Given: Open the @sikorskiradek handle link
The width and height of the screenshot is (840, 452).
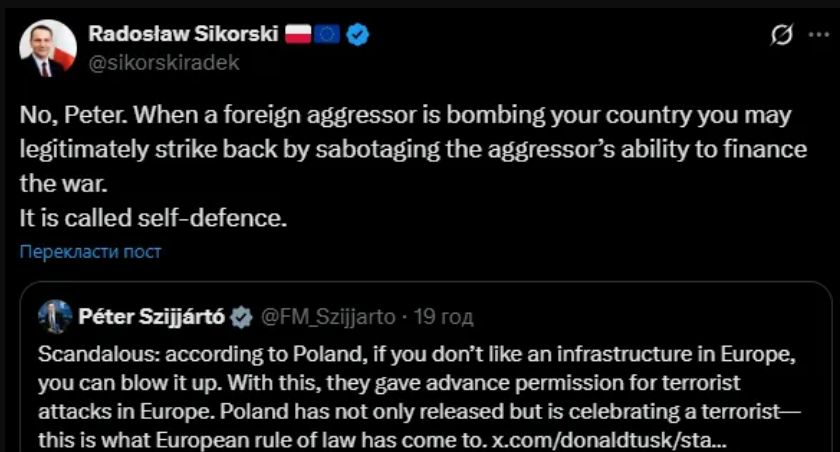Looking at the screenshot, I should (164, 62).
